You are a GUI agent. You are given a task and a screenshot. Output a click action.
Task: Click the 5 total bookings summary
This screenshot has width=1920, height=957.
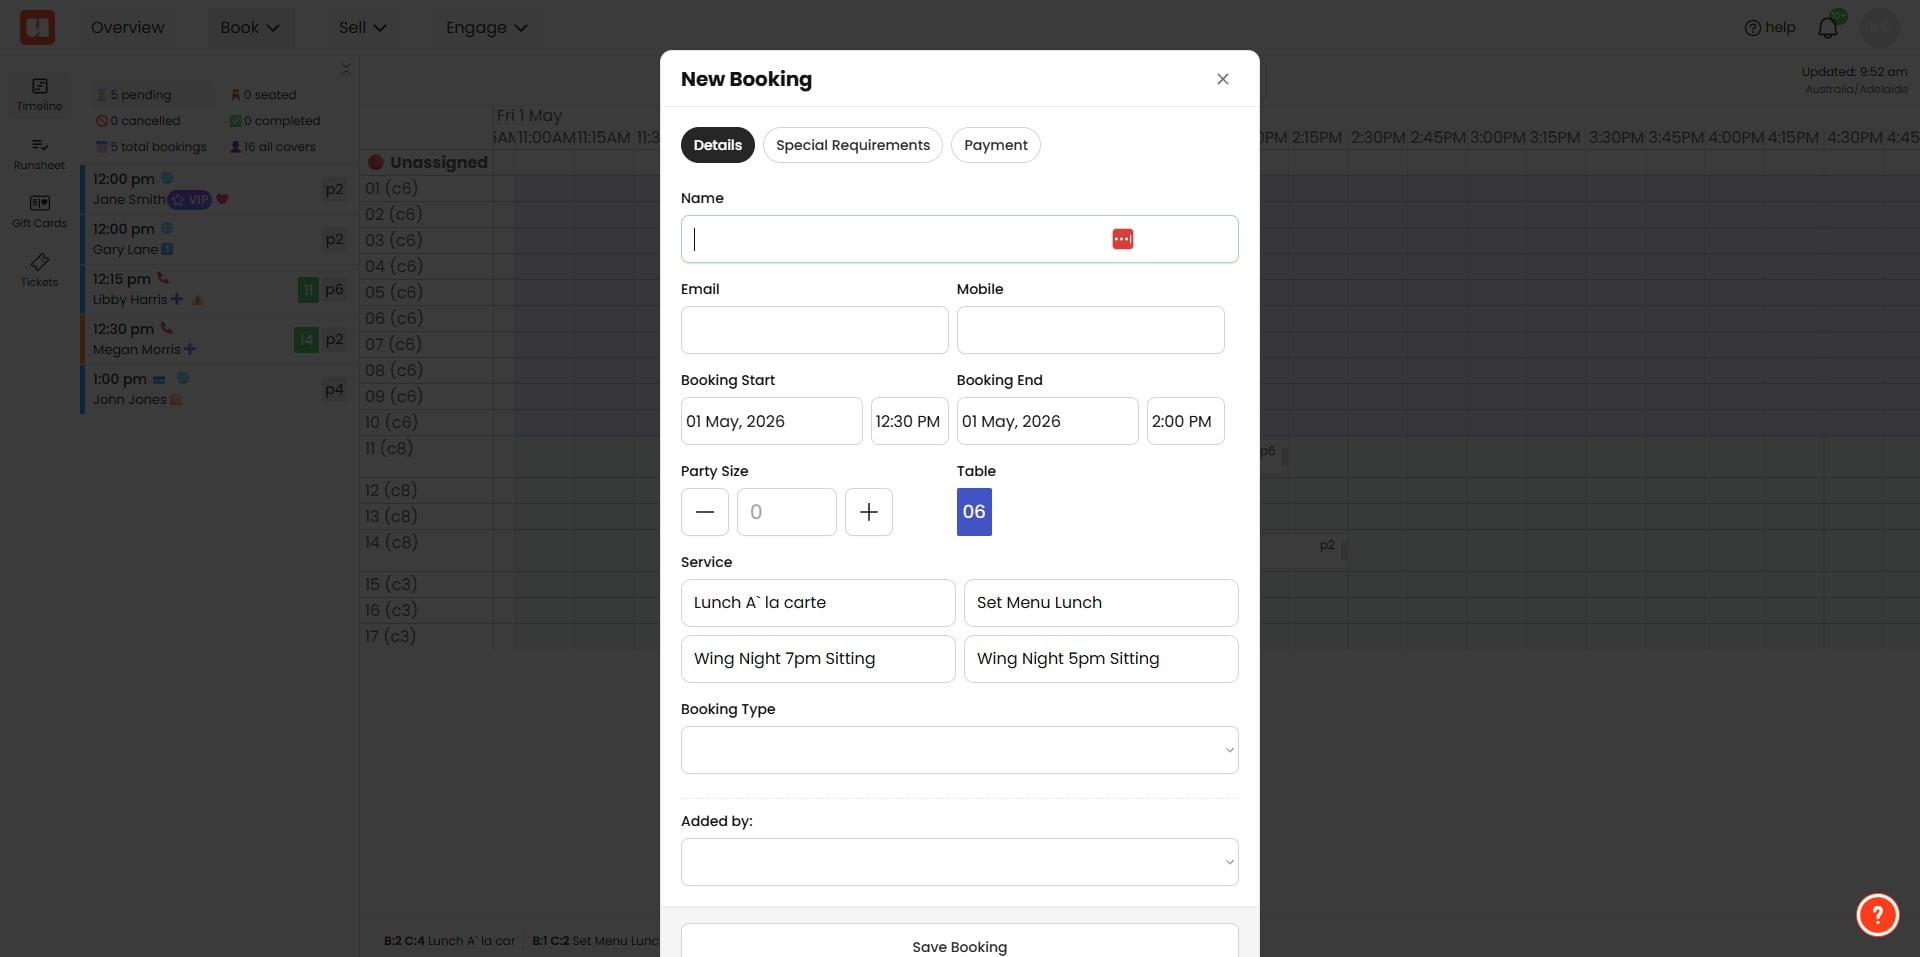pos(151,146)
